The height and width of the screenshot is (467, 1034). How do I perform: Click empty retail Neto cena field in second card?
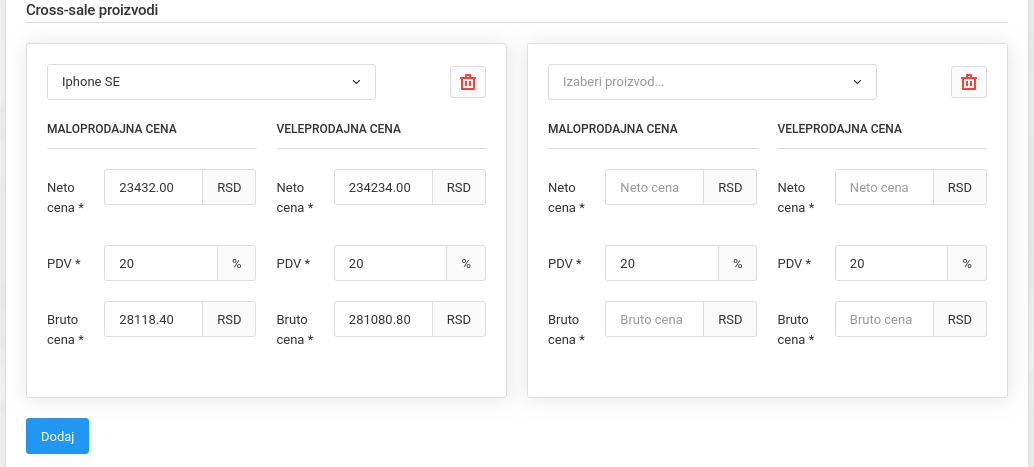pos(655,187)
